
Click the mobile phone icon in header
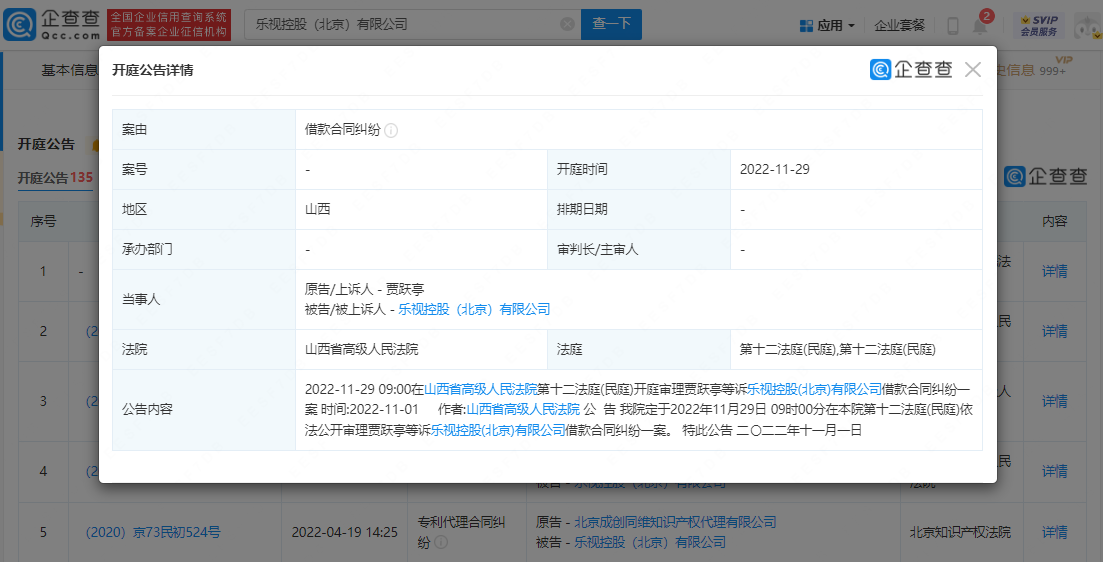tap(953, 26)
